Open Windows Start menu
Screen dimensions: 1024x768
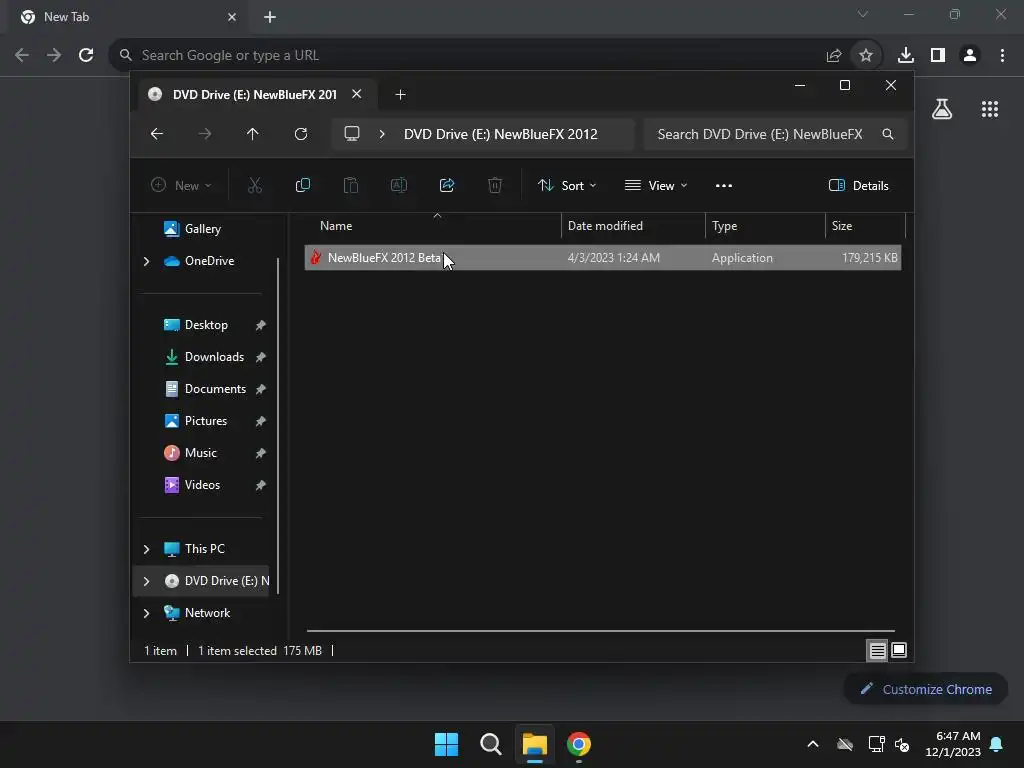tap(447, 744)
